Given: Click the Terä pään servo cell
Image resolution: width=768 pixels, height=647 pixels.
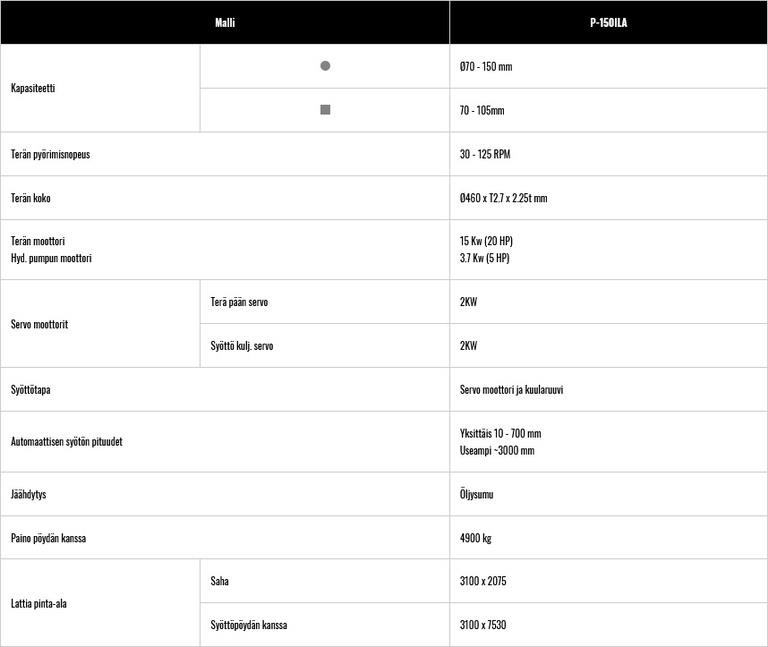Looking at the screenshot, I should pos(239,302).
